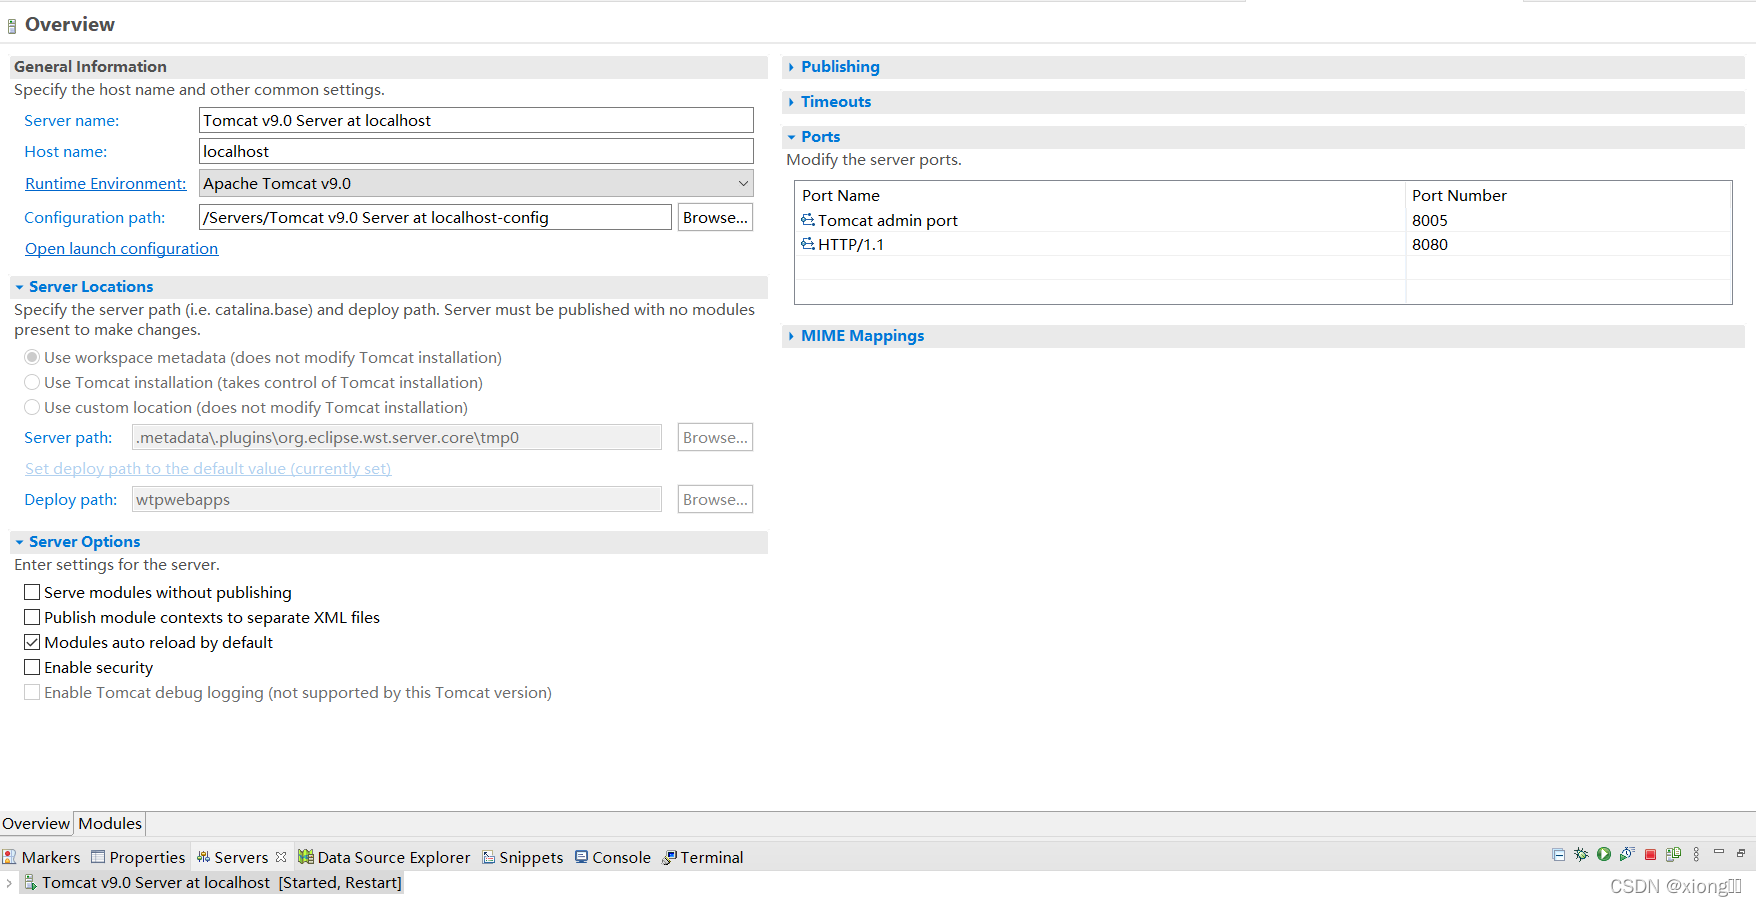Open the Servers view three-dot menu
This screenshot has width=1756, height=906.
(x=1696, y=855)
